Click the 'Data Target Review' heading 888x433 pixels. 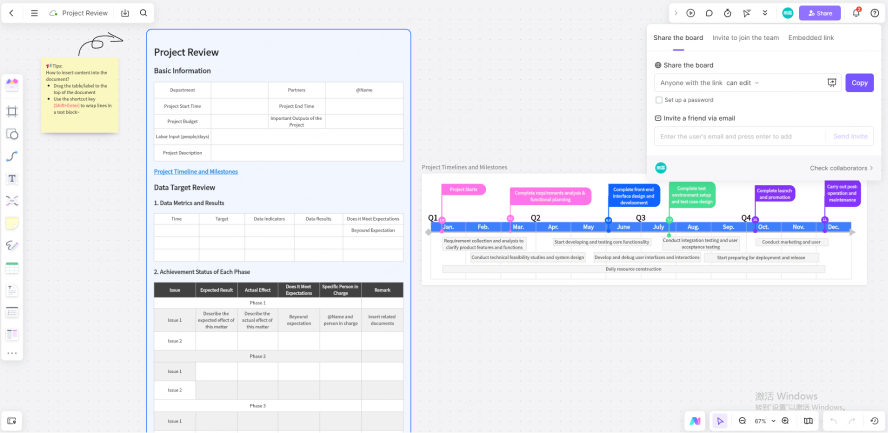click(185, 187)
